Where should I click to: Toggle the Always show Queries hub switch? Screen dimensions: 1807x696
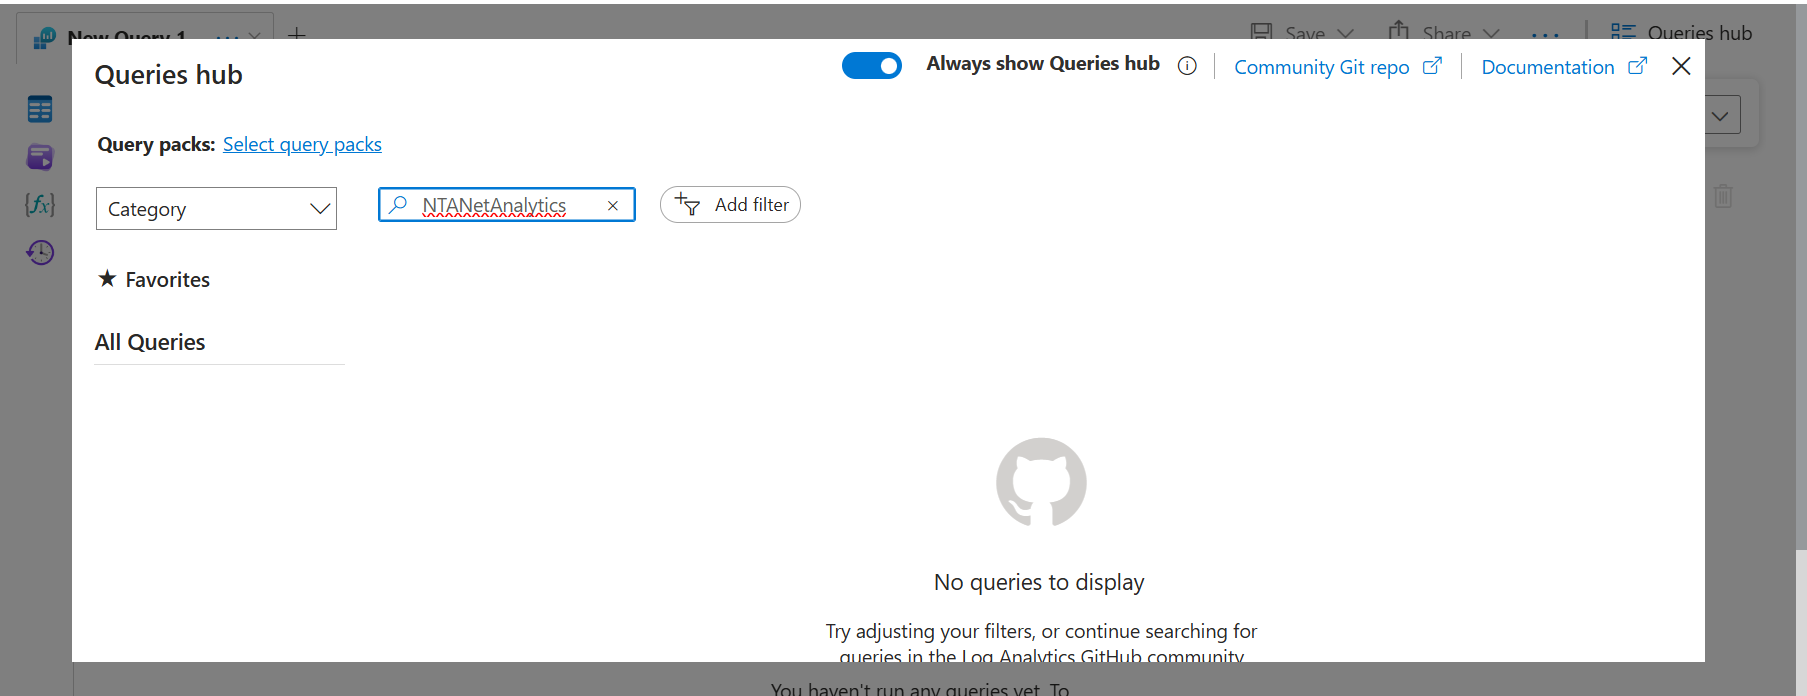point(871,66)
